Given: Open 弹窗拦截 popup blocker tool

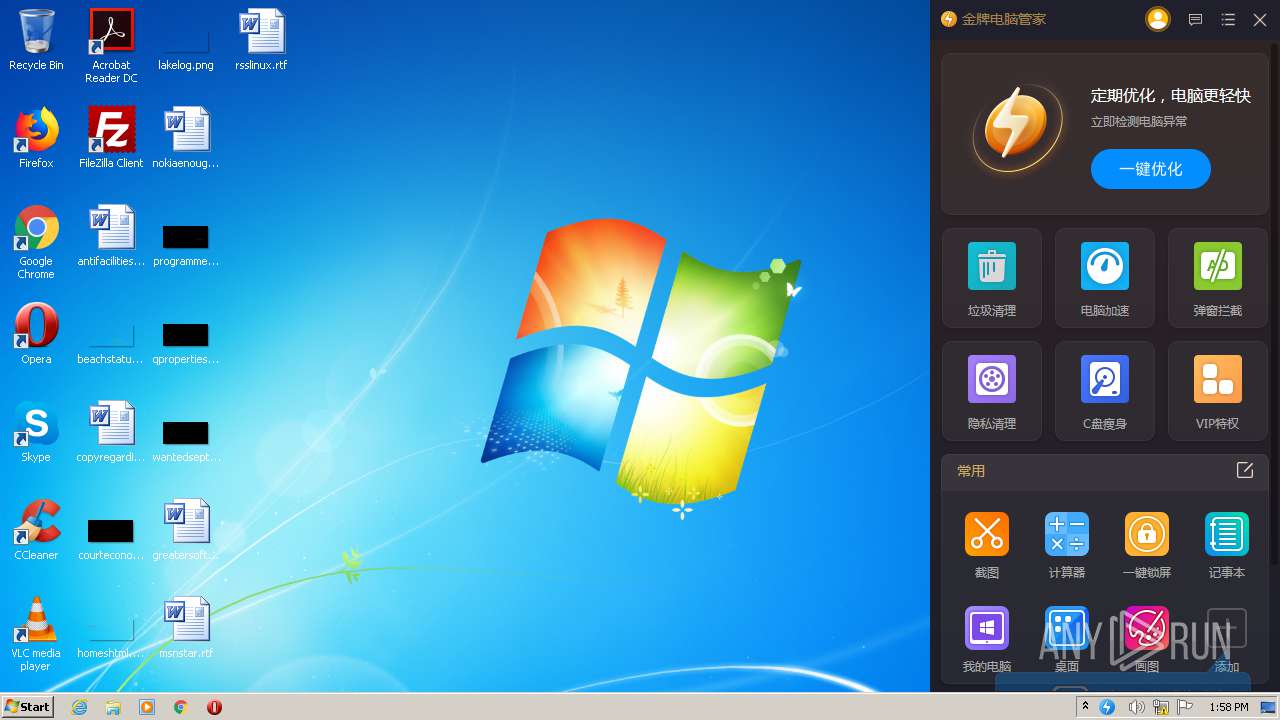Looking at the screenshot, I should (x=1217, y=278).
